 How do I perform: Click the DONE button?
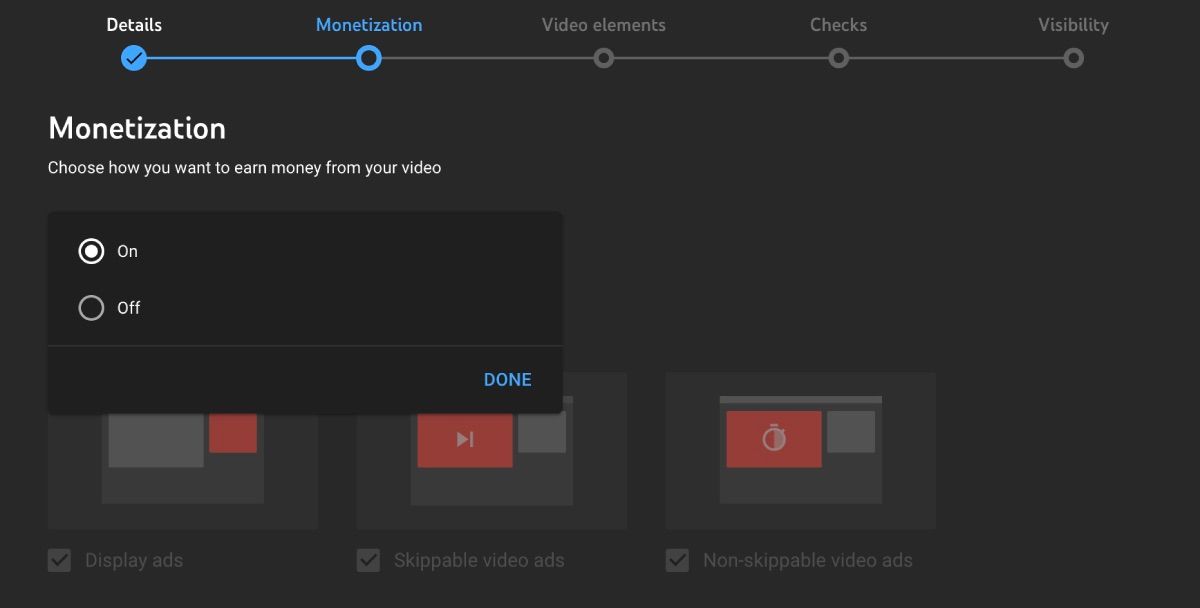click(x=507, y=379)
